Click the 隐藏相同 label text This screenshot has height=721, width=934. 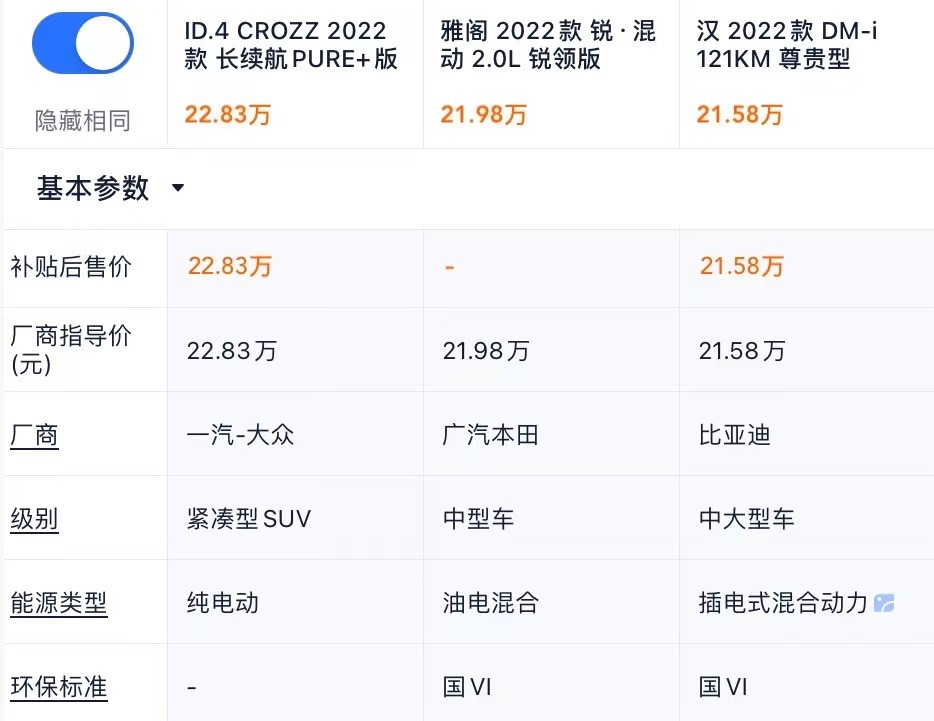(x=83, y=121)
